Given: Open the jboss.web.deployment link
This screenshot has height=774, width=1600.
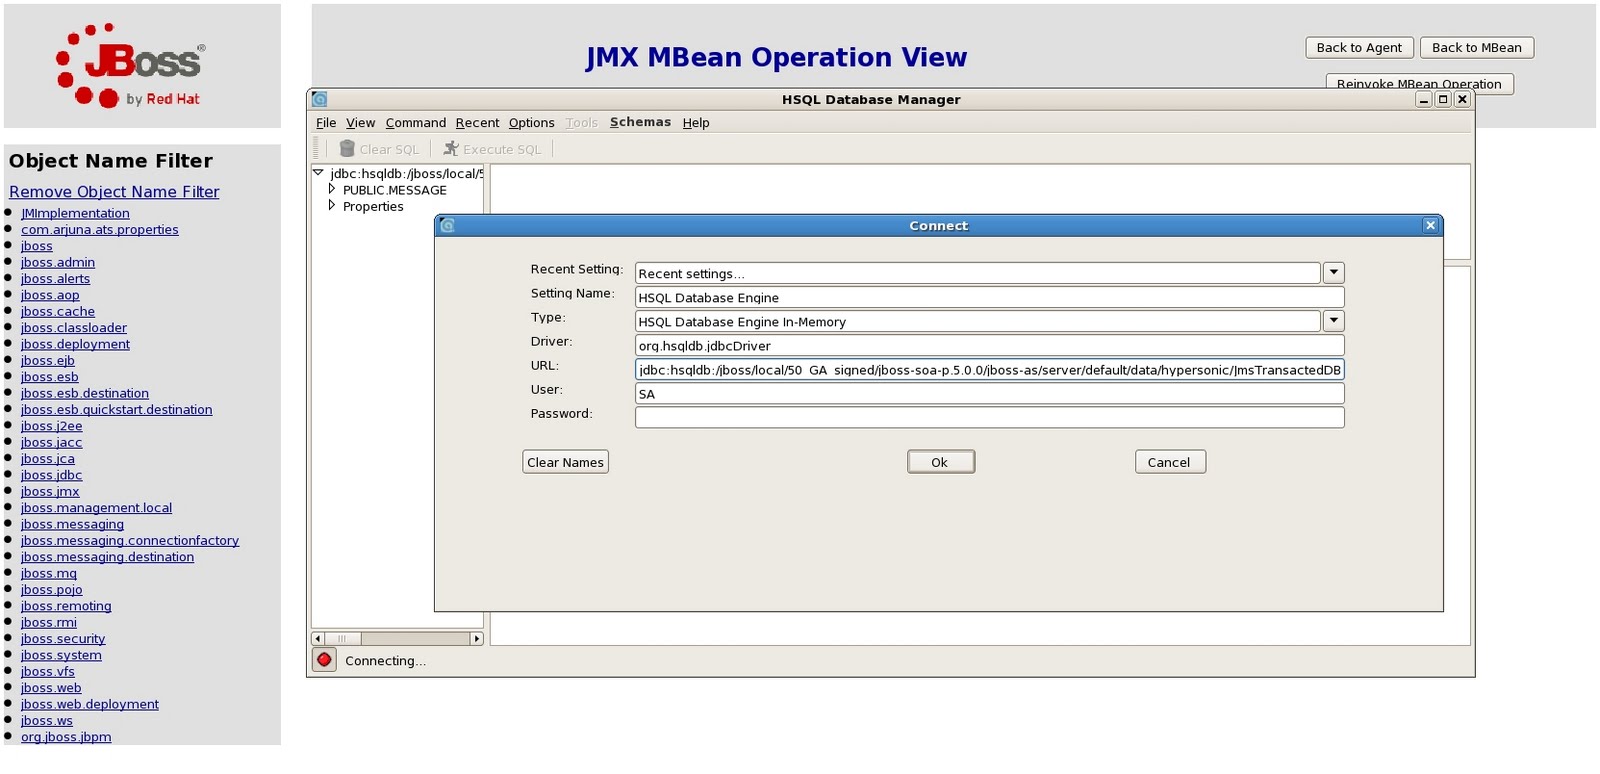Looking at the screenshot, I should pos(90,704).
